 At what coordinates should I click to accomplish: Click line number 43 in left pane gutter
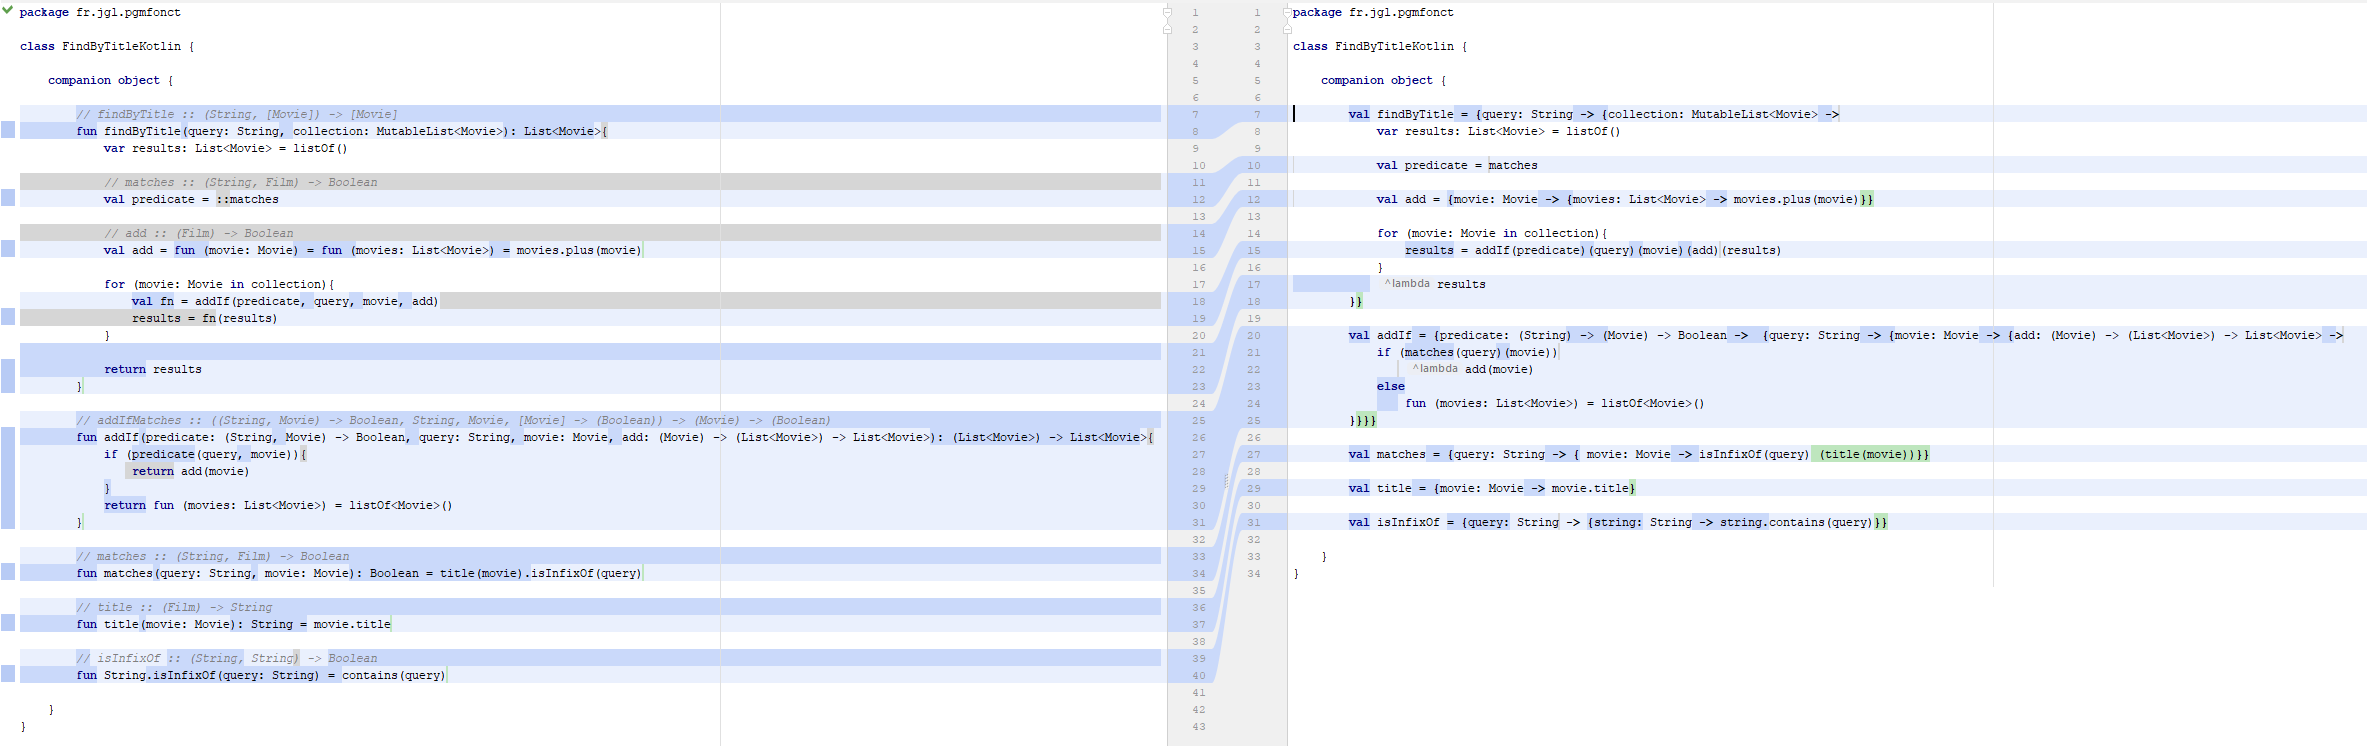pyautogui.click(x=1198, y=727)
